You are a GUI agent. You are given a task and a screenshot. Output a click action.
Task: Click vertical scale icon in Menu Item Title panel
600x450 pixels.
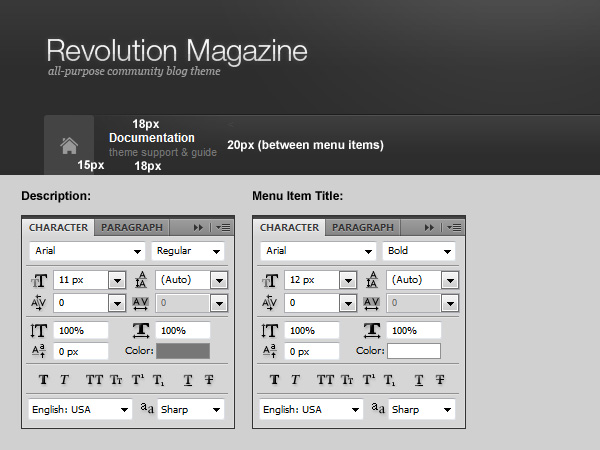[x=270, y=330]
